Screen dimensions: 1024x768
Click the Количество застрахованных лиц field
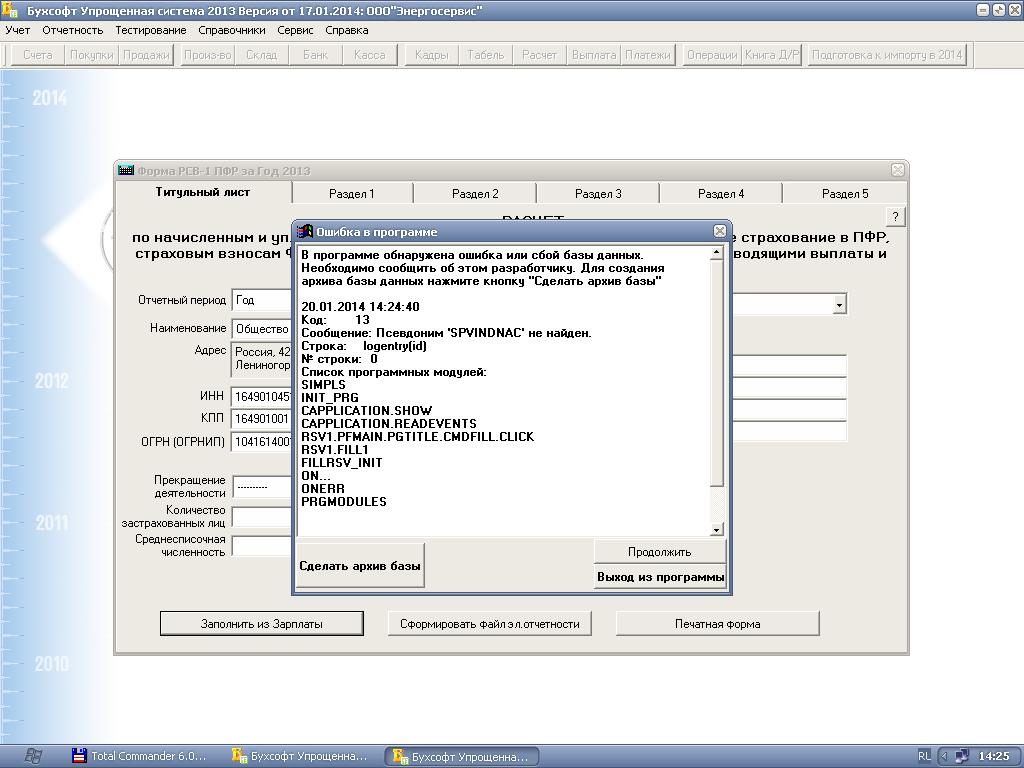pyautogui.click(x=262, y=517)
